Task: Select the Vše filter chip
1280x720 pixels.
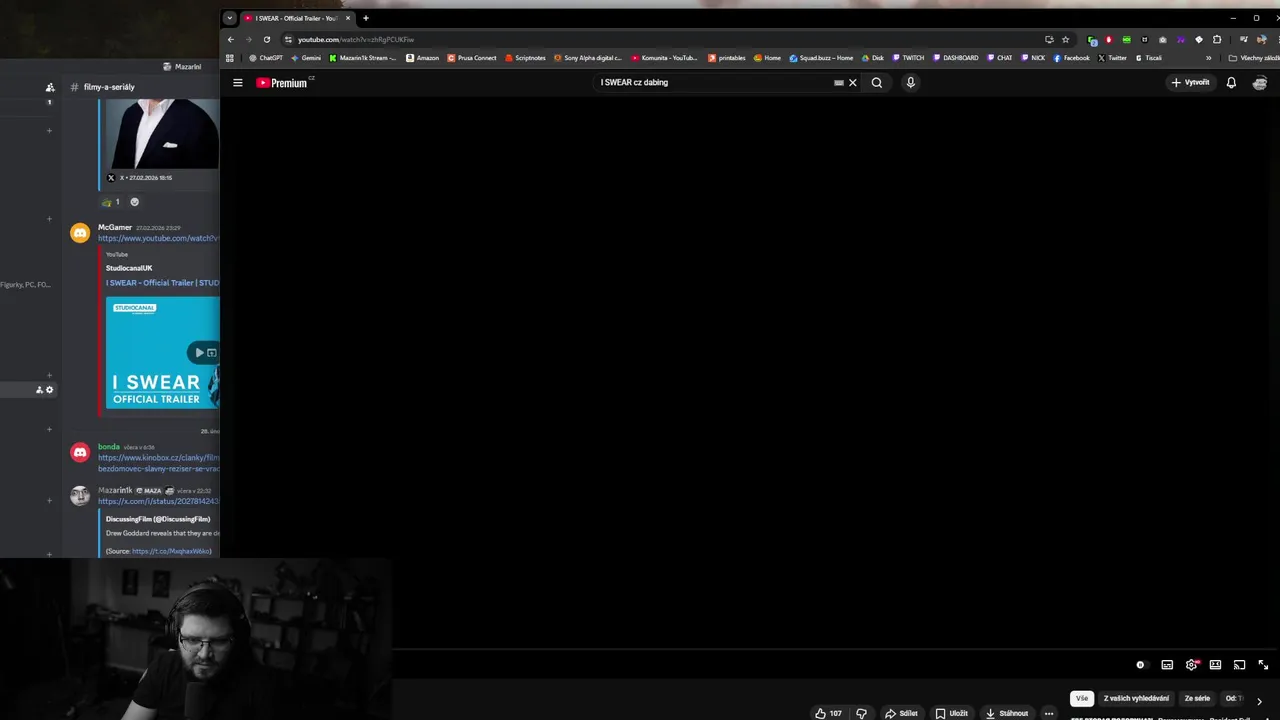Action: pos(1082,699)
